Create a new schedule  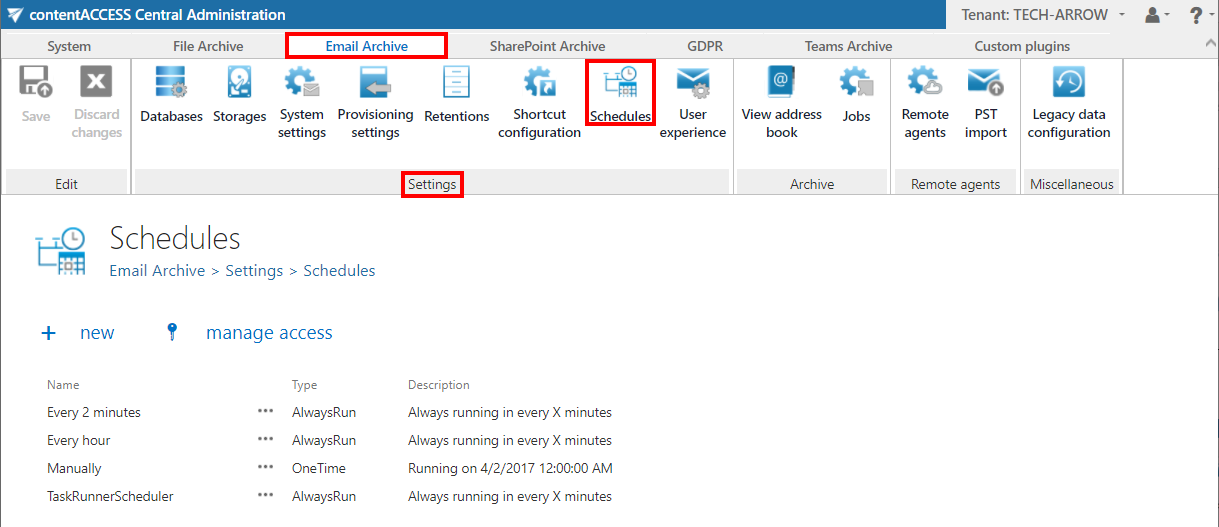click(79, 333)
